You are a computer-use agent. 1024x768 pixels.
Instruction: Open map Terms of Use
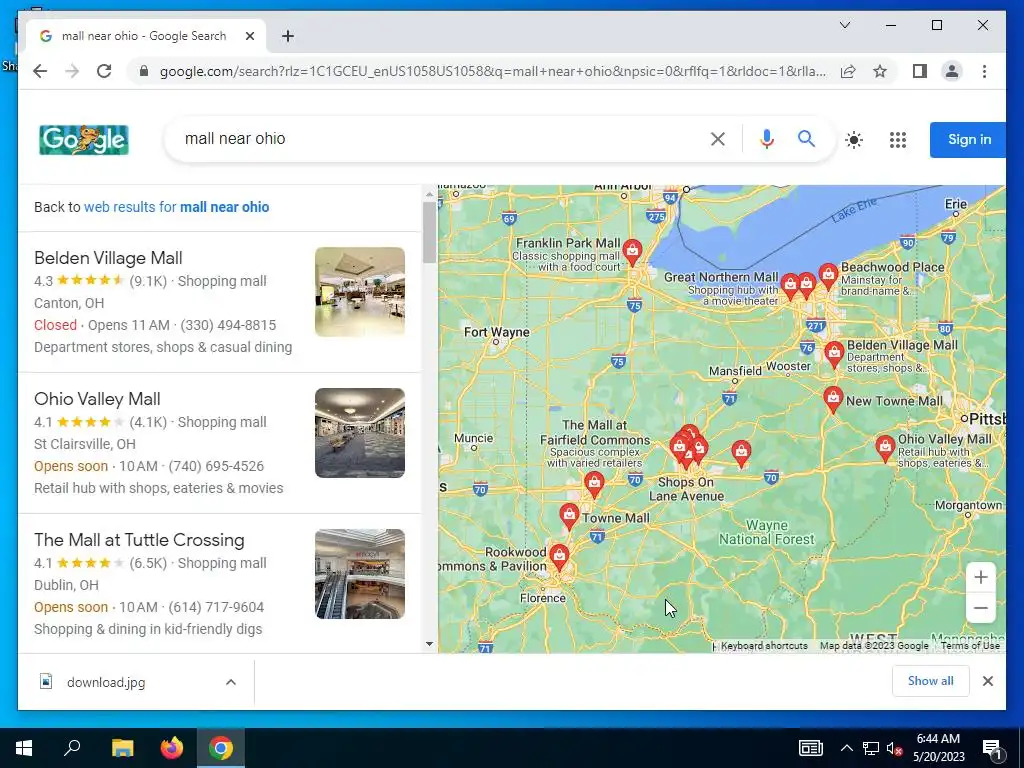coord(970,646)
